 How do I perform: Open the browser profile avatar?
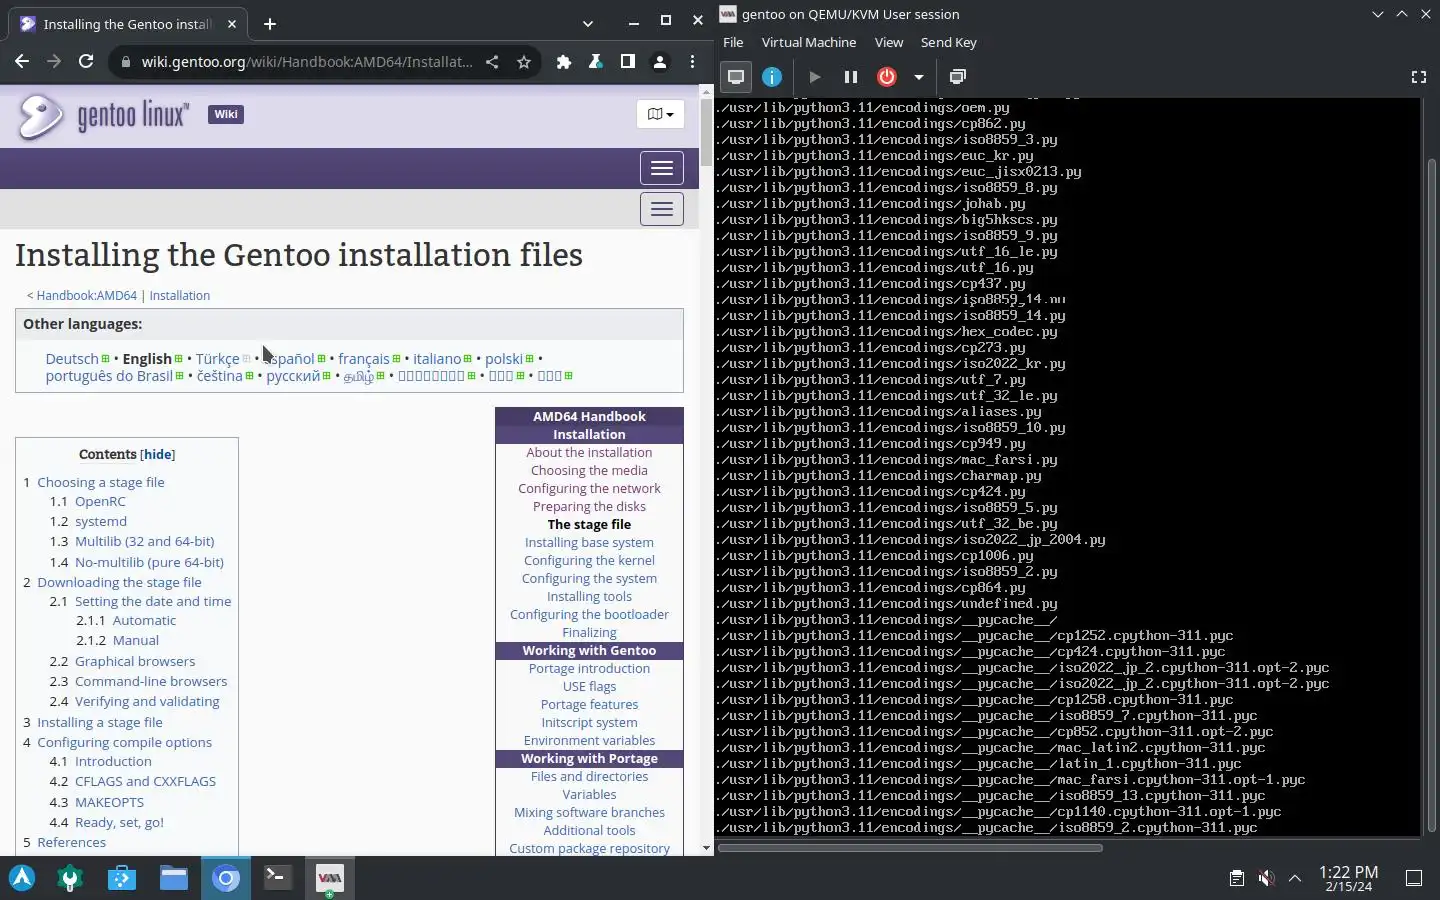[x=660, y=62]
